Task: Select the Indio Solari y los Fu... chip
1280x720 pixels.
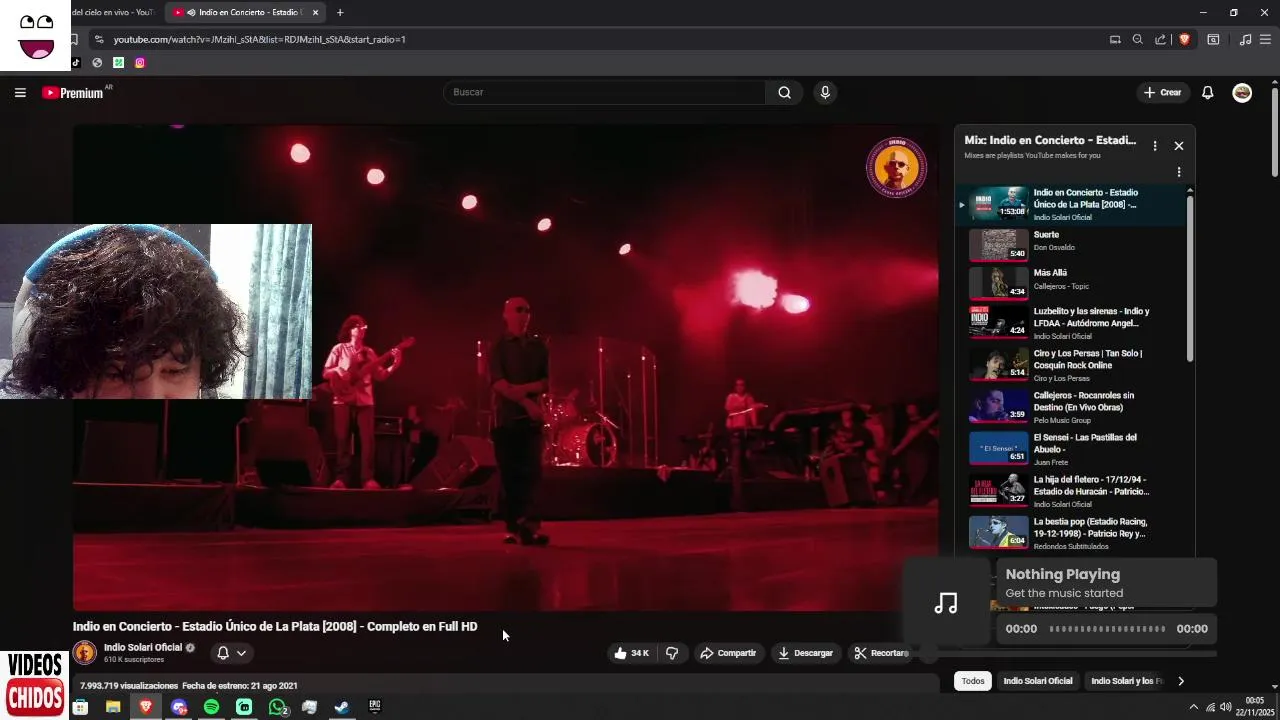Action: (1126, 681)
